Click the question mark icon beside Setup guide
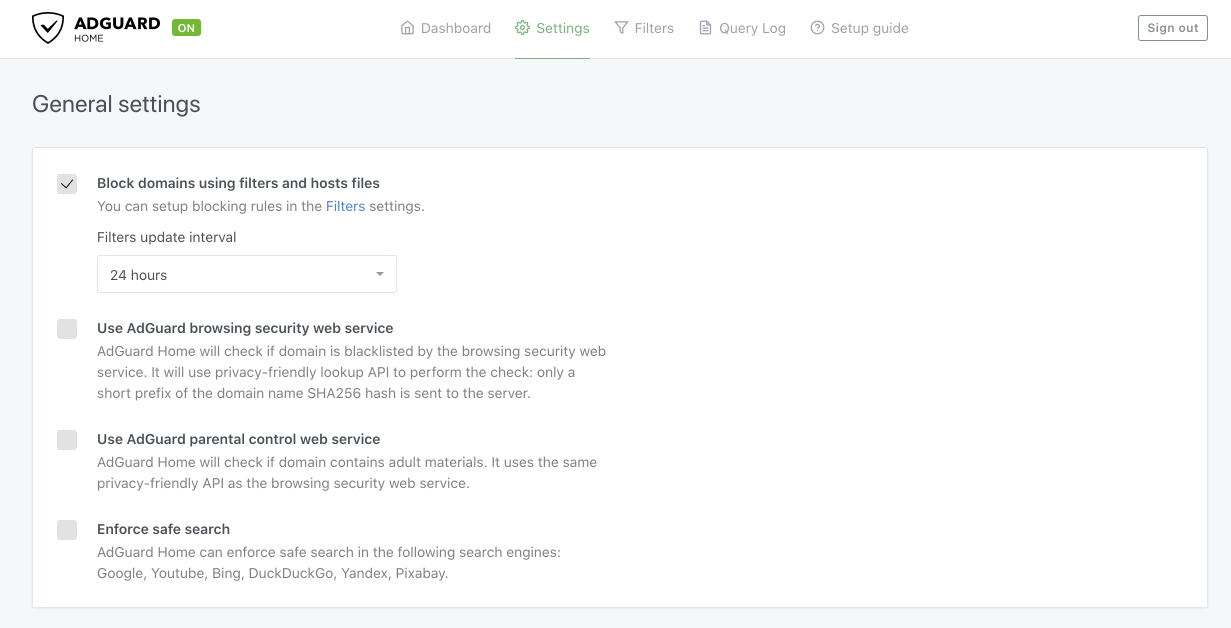1231x628 pixels. [x=817, y=28]
